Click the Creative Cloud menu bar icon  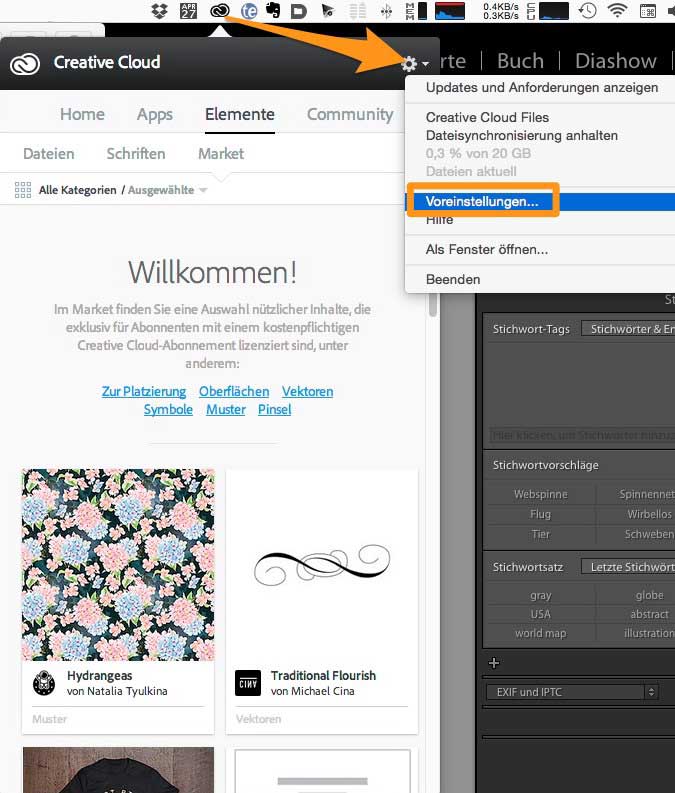[219, 10]
